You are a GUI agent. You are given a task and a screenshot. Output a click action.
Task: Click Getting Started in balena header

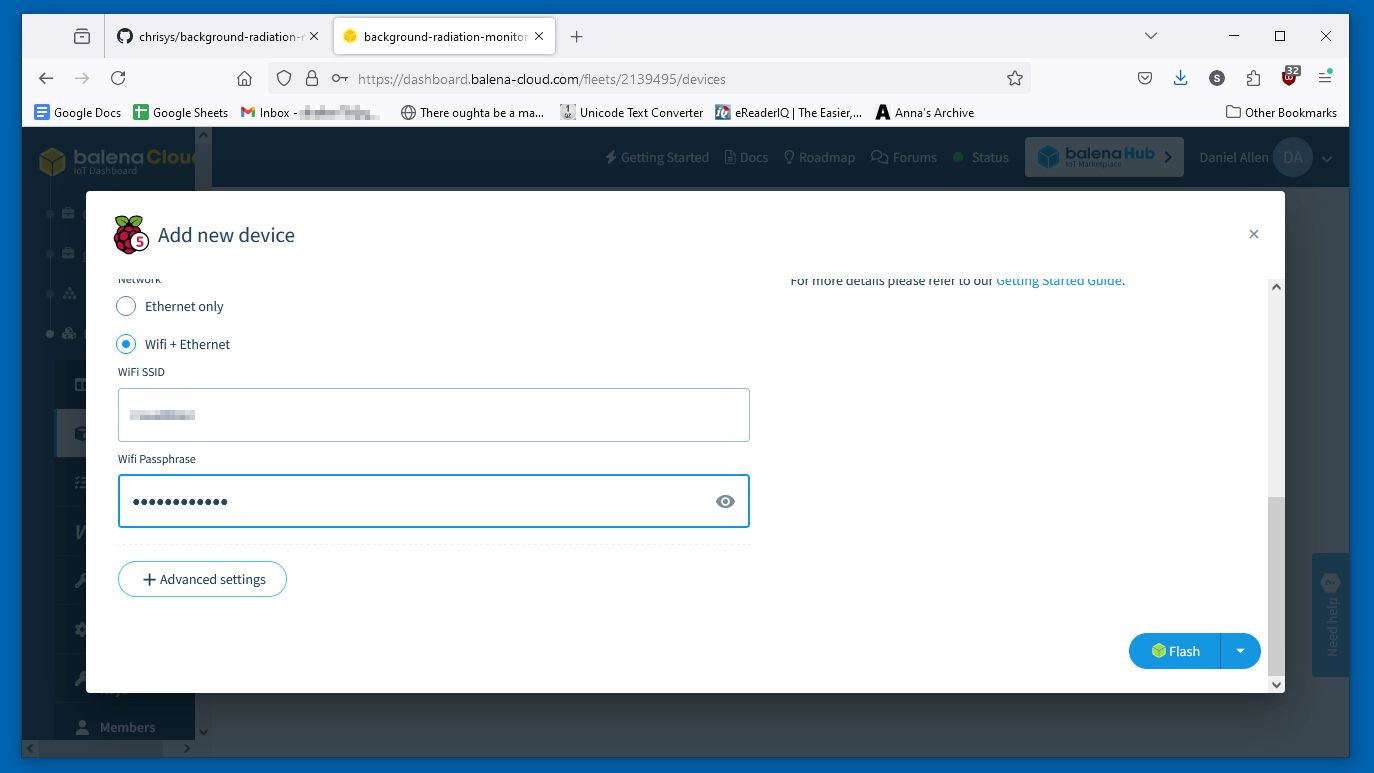coord(657,157)
